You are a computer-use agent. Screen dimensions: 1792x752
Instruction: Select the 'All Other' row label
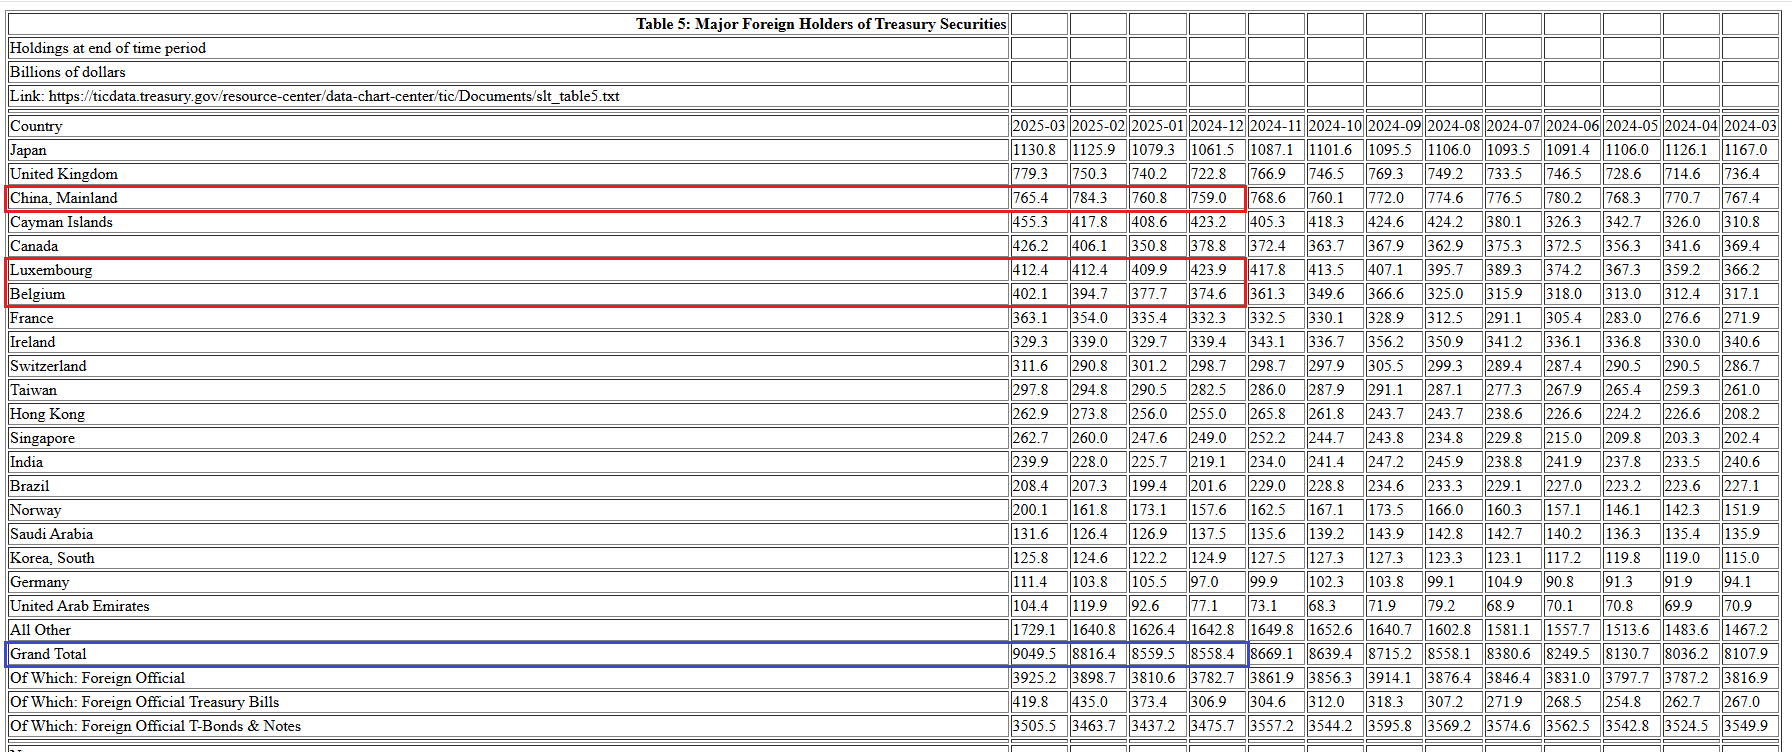click(508, 630)
